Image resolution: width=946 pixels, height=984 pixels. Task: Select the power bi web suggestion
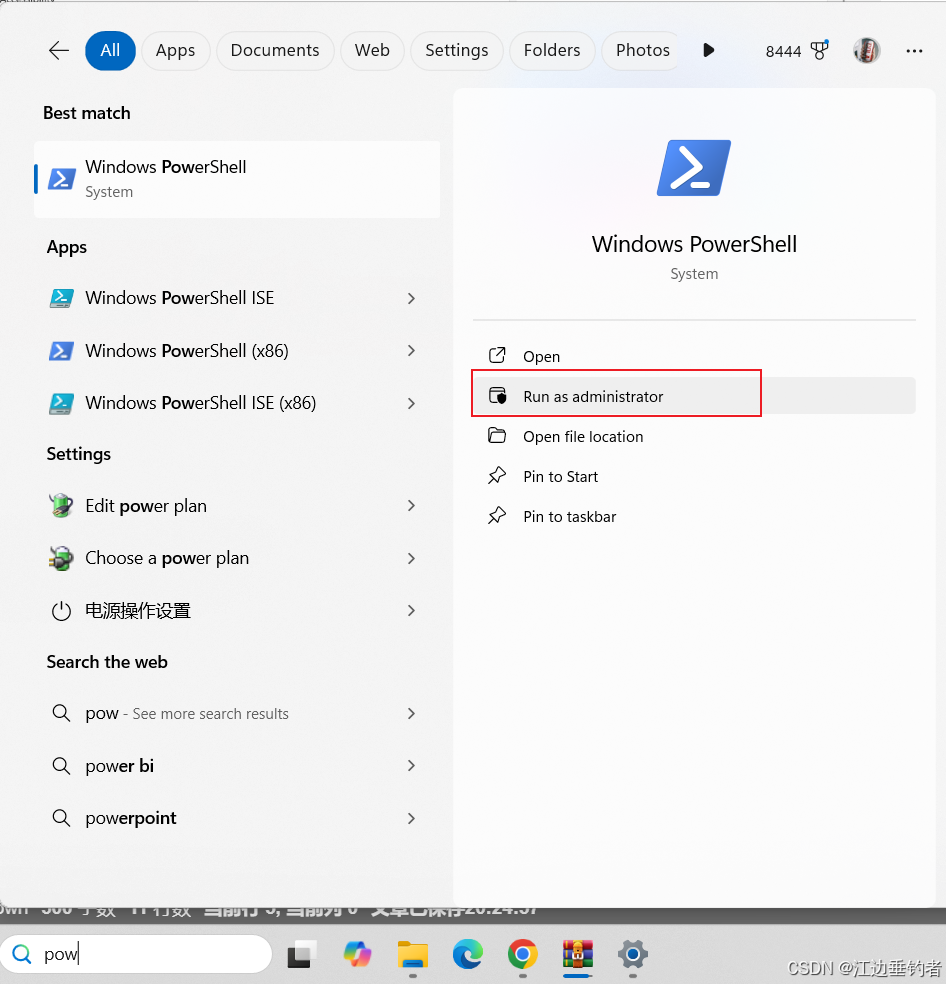point(237,766)
